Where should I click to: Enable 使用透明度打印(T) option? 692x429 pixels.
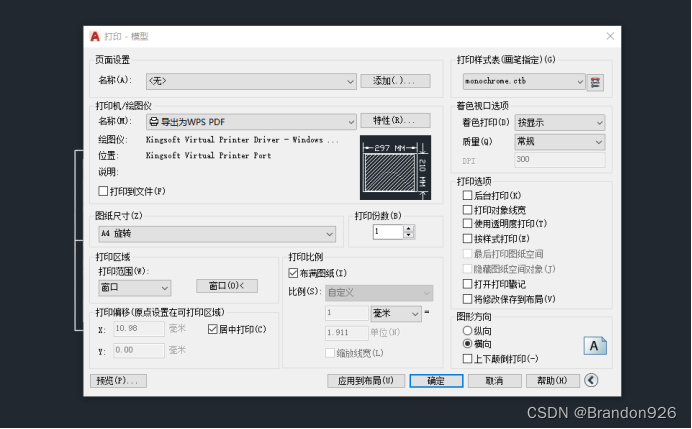(x=467, y=224)
